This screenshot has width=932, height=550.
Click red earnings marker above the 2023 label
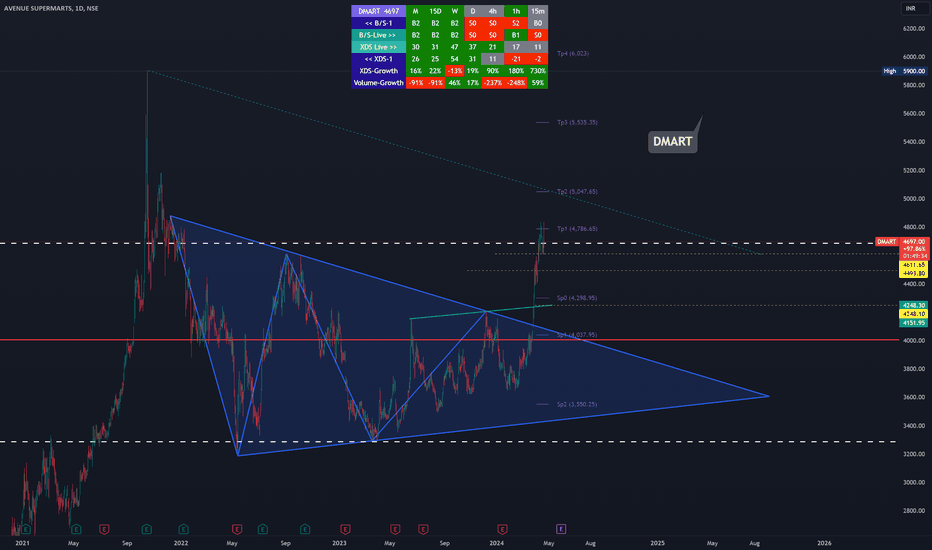pos(345,529)
